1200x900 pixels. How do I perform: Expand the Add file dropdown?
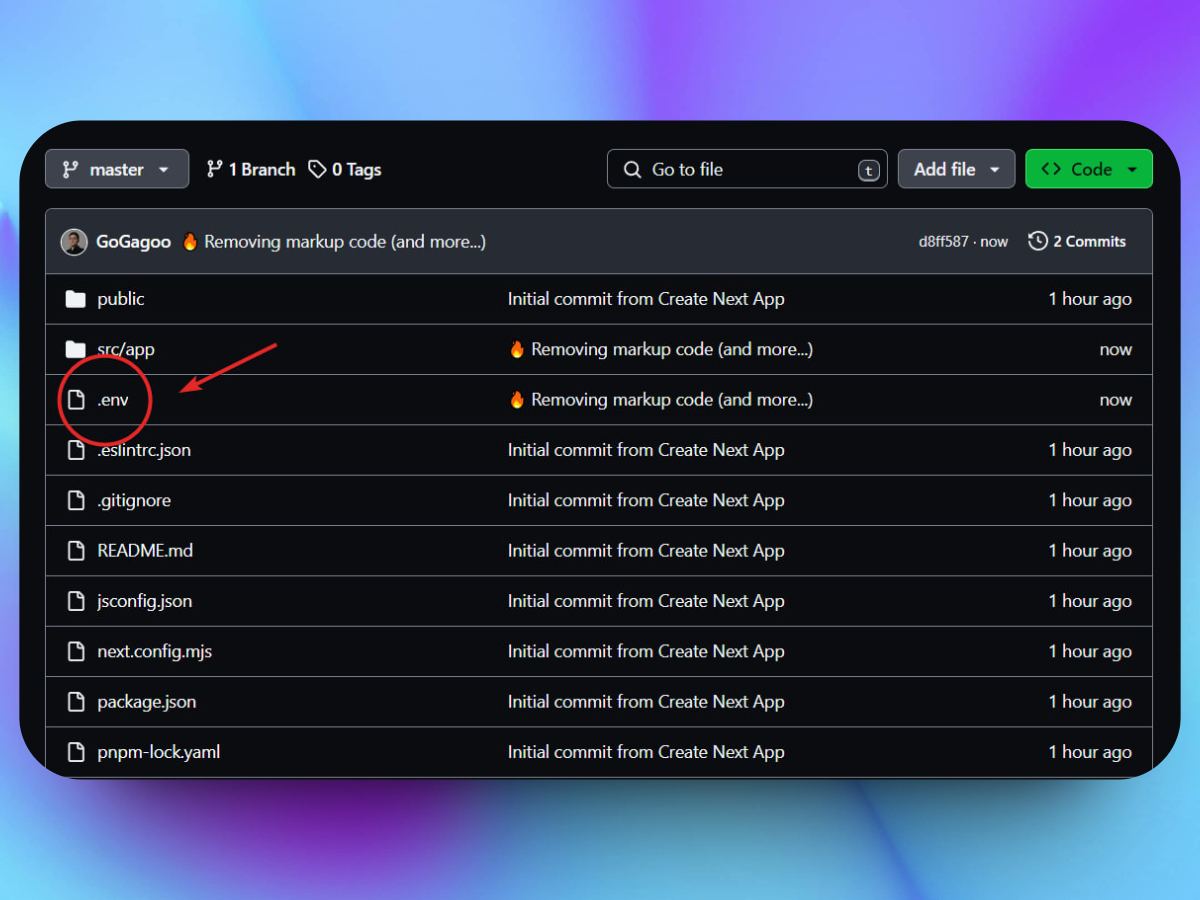point(956,170)
